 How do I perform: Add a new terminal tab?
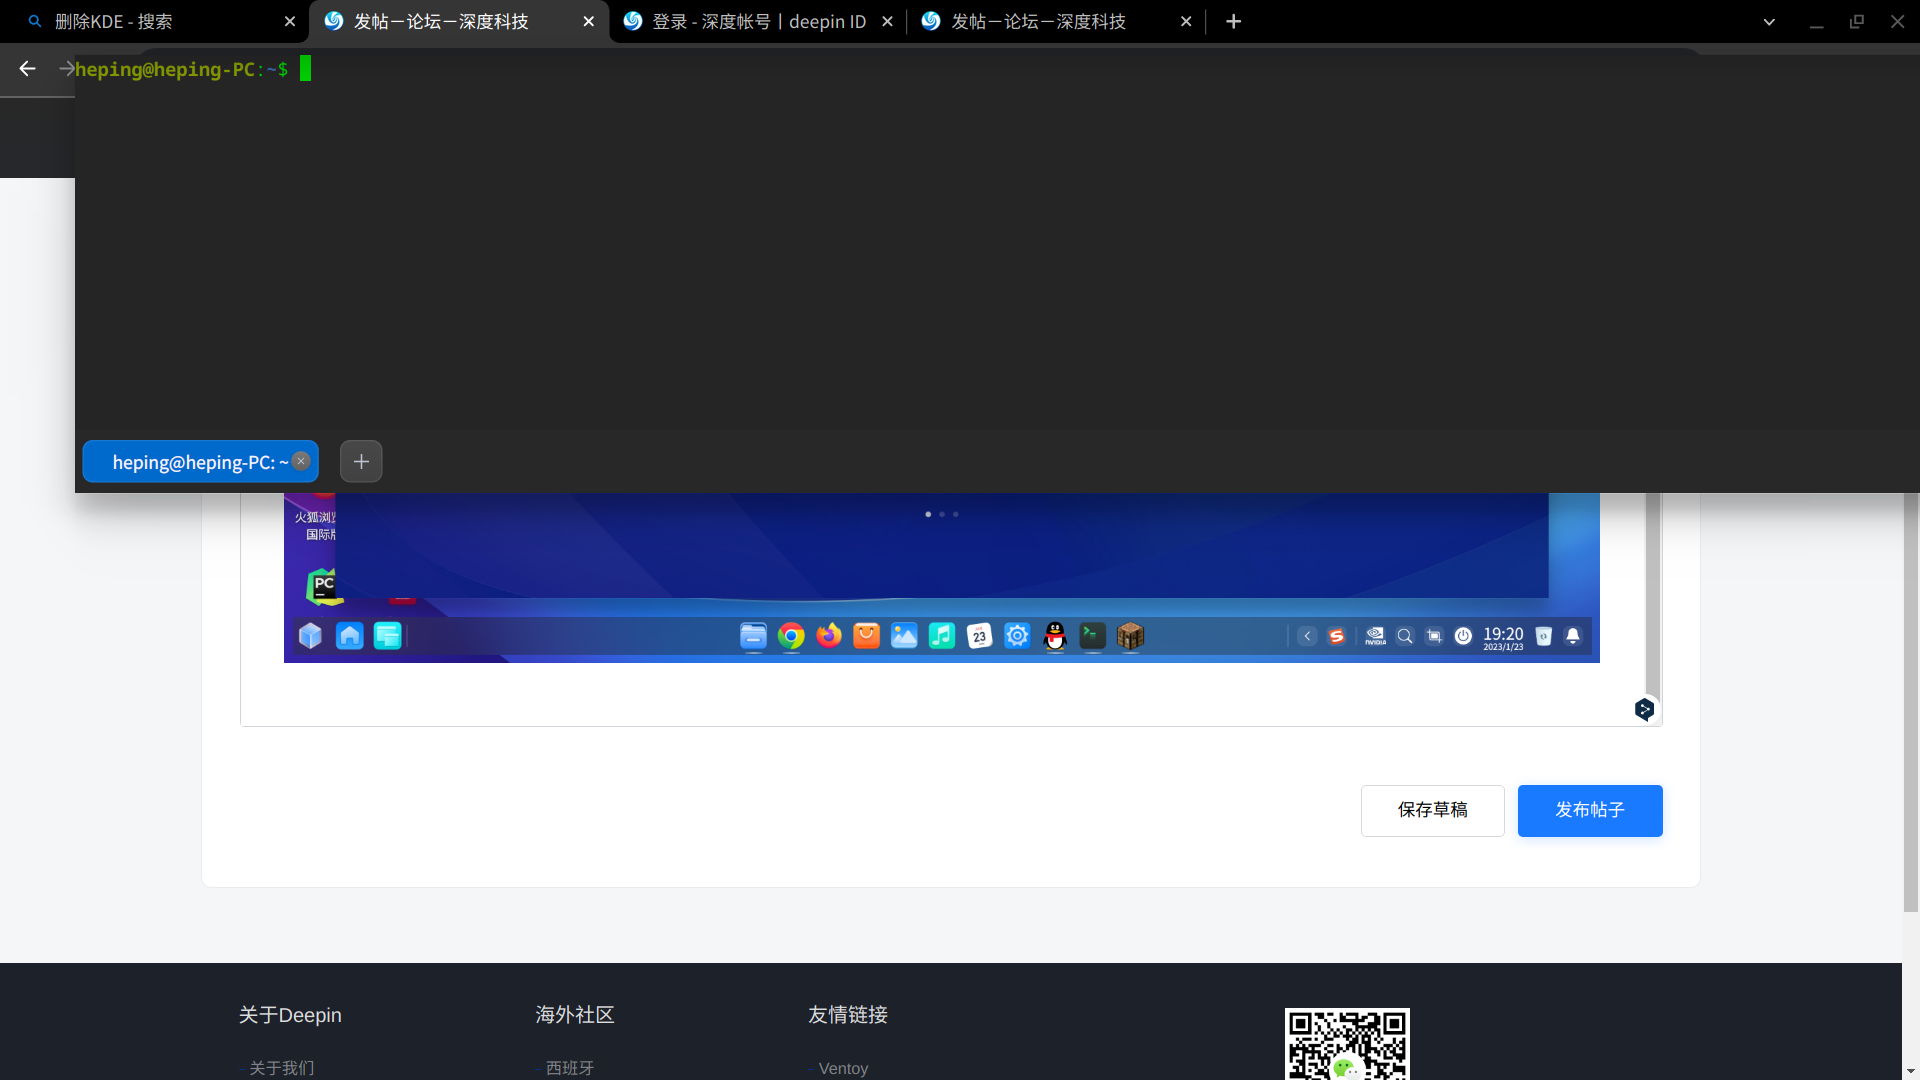coord(361,461)
